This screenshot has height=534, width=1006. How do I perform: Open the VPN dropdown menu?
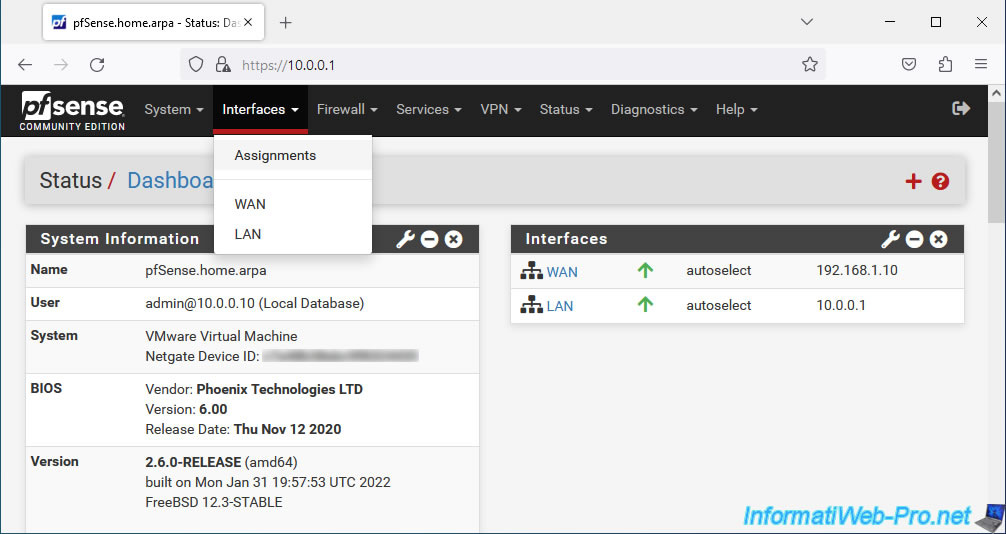point(500,110)
